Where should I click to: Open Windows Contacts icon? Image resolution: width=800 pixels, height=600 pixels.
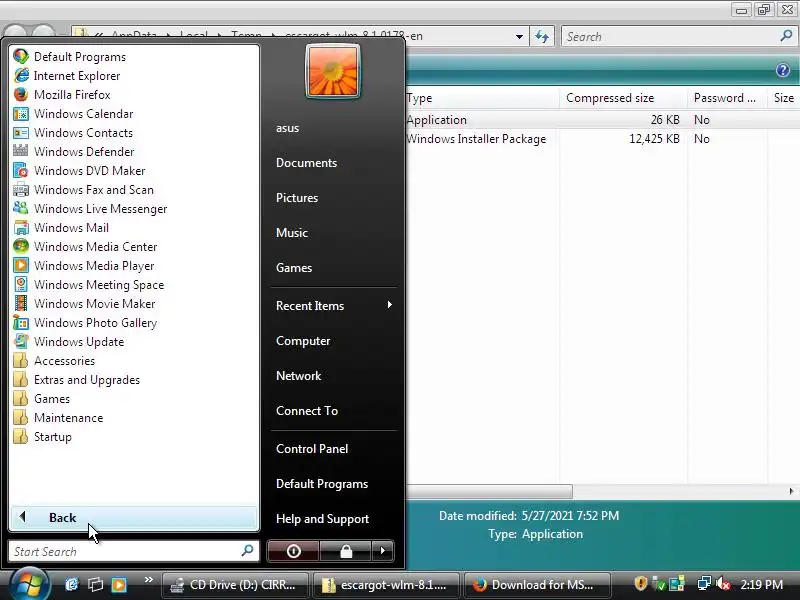click(21, 133)
